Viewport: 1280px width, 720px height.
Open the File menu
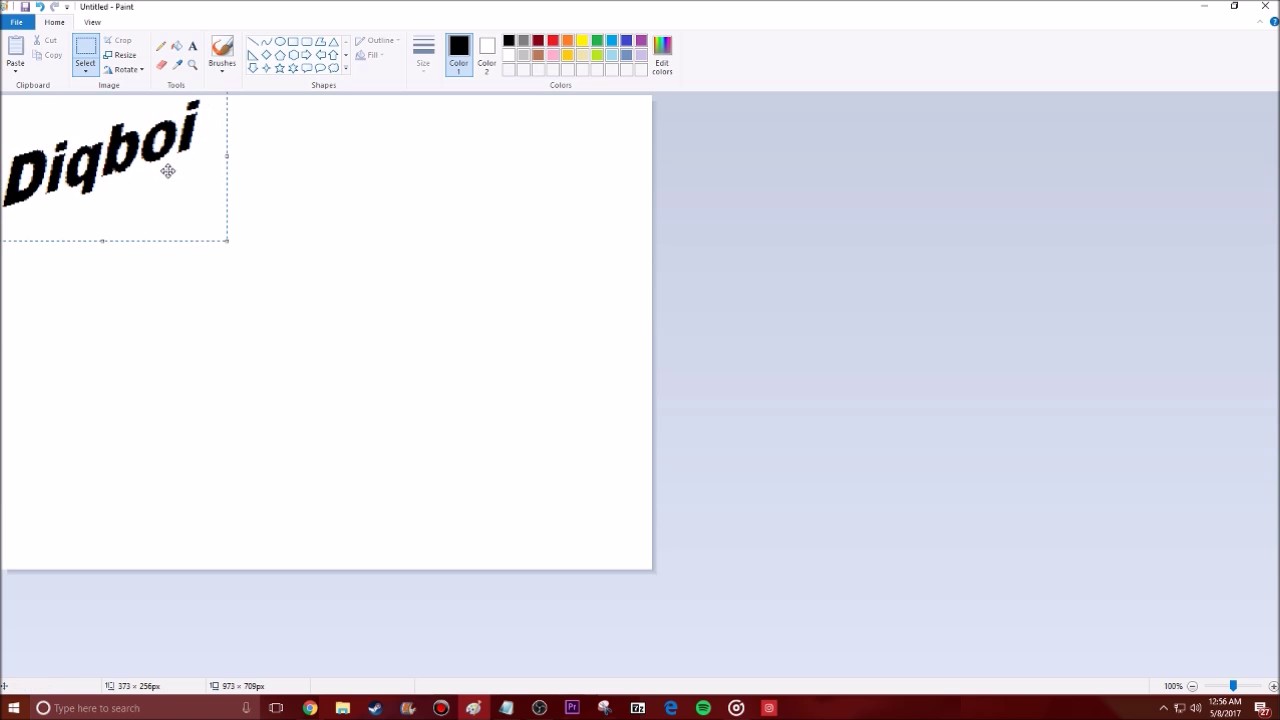click(16, 22)
